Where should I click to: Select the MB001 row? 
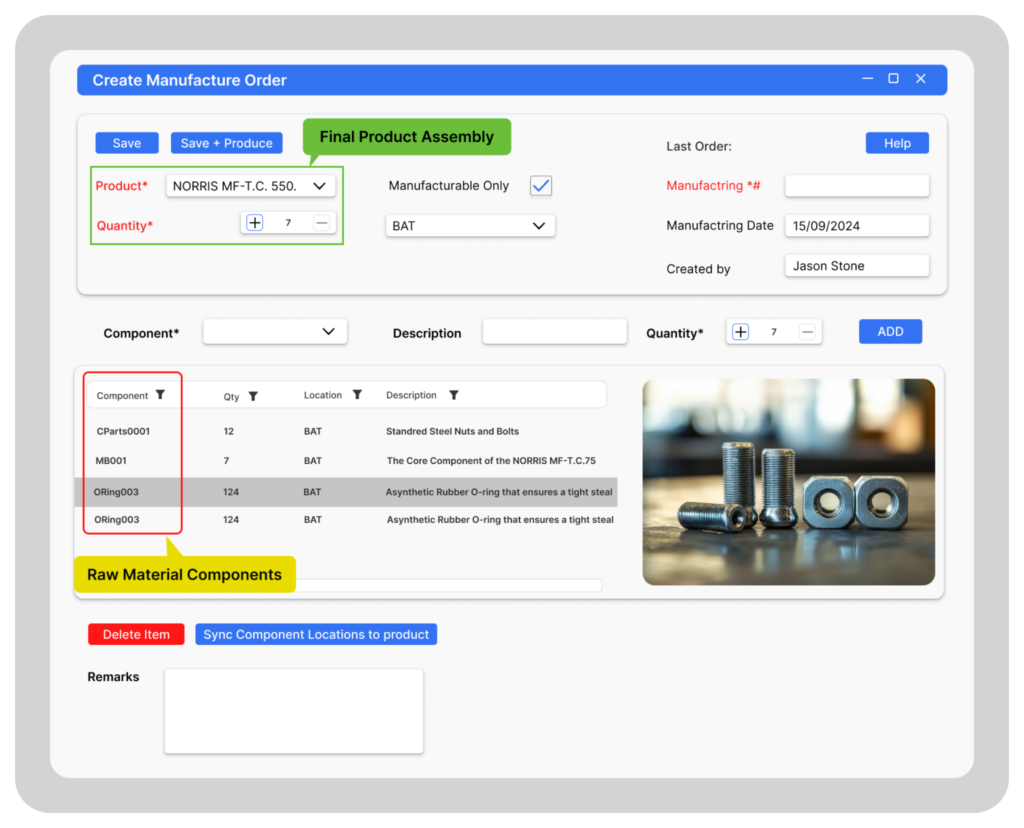(346, 460)
